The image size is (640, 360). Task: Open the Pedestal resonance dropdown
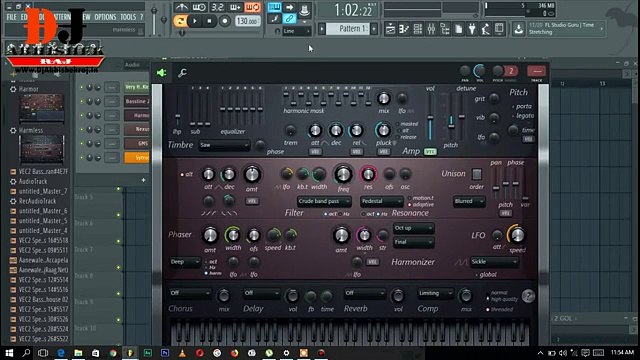tap(381, 201)
